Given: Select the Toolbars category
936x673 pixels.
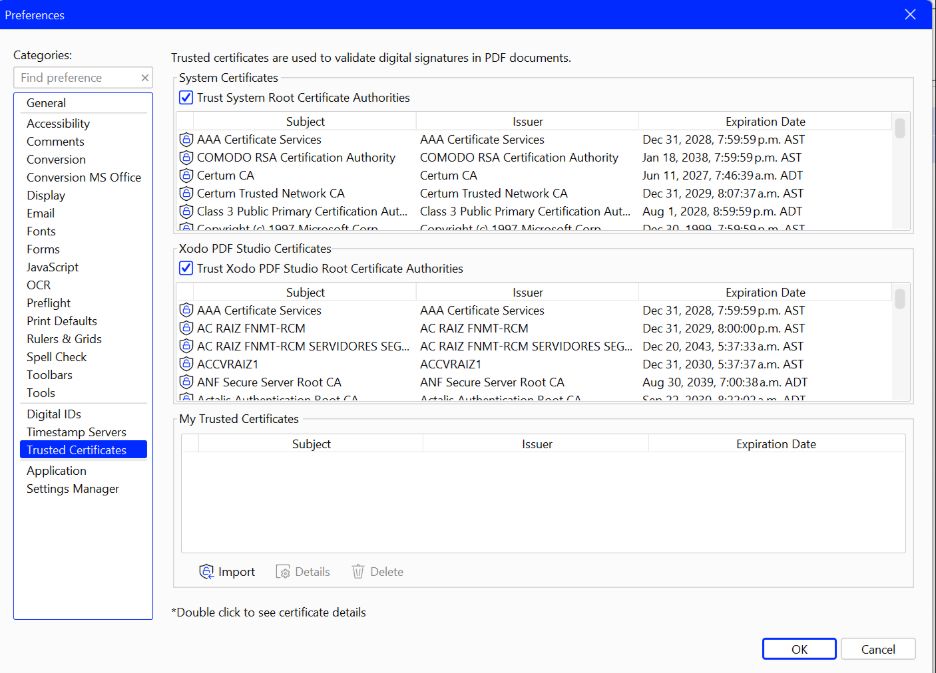Looking at the screenshot, I should coord(83,374).
